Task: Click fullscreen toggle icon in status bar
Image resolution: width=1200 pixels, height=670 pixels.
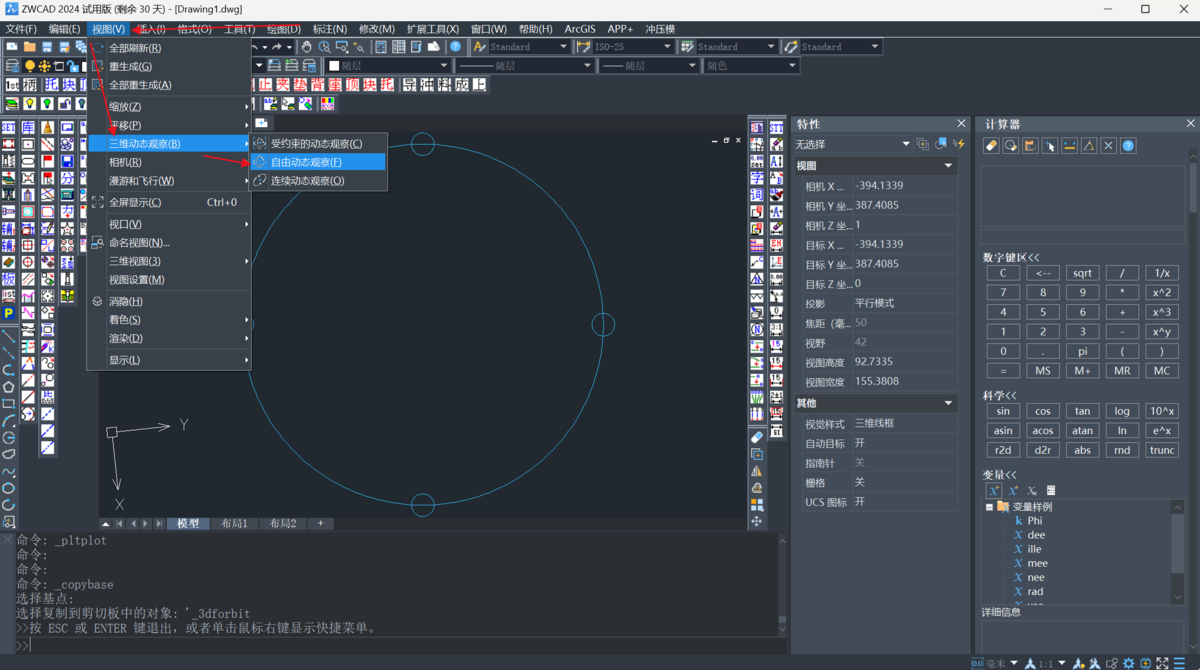Action: (1162, 663)
